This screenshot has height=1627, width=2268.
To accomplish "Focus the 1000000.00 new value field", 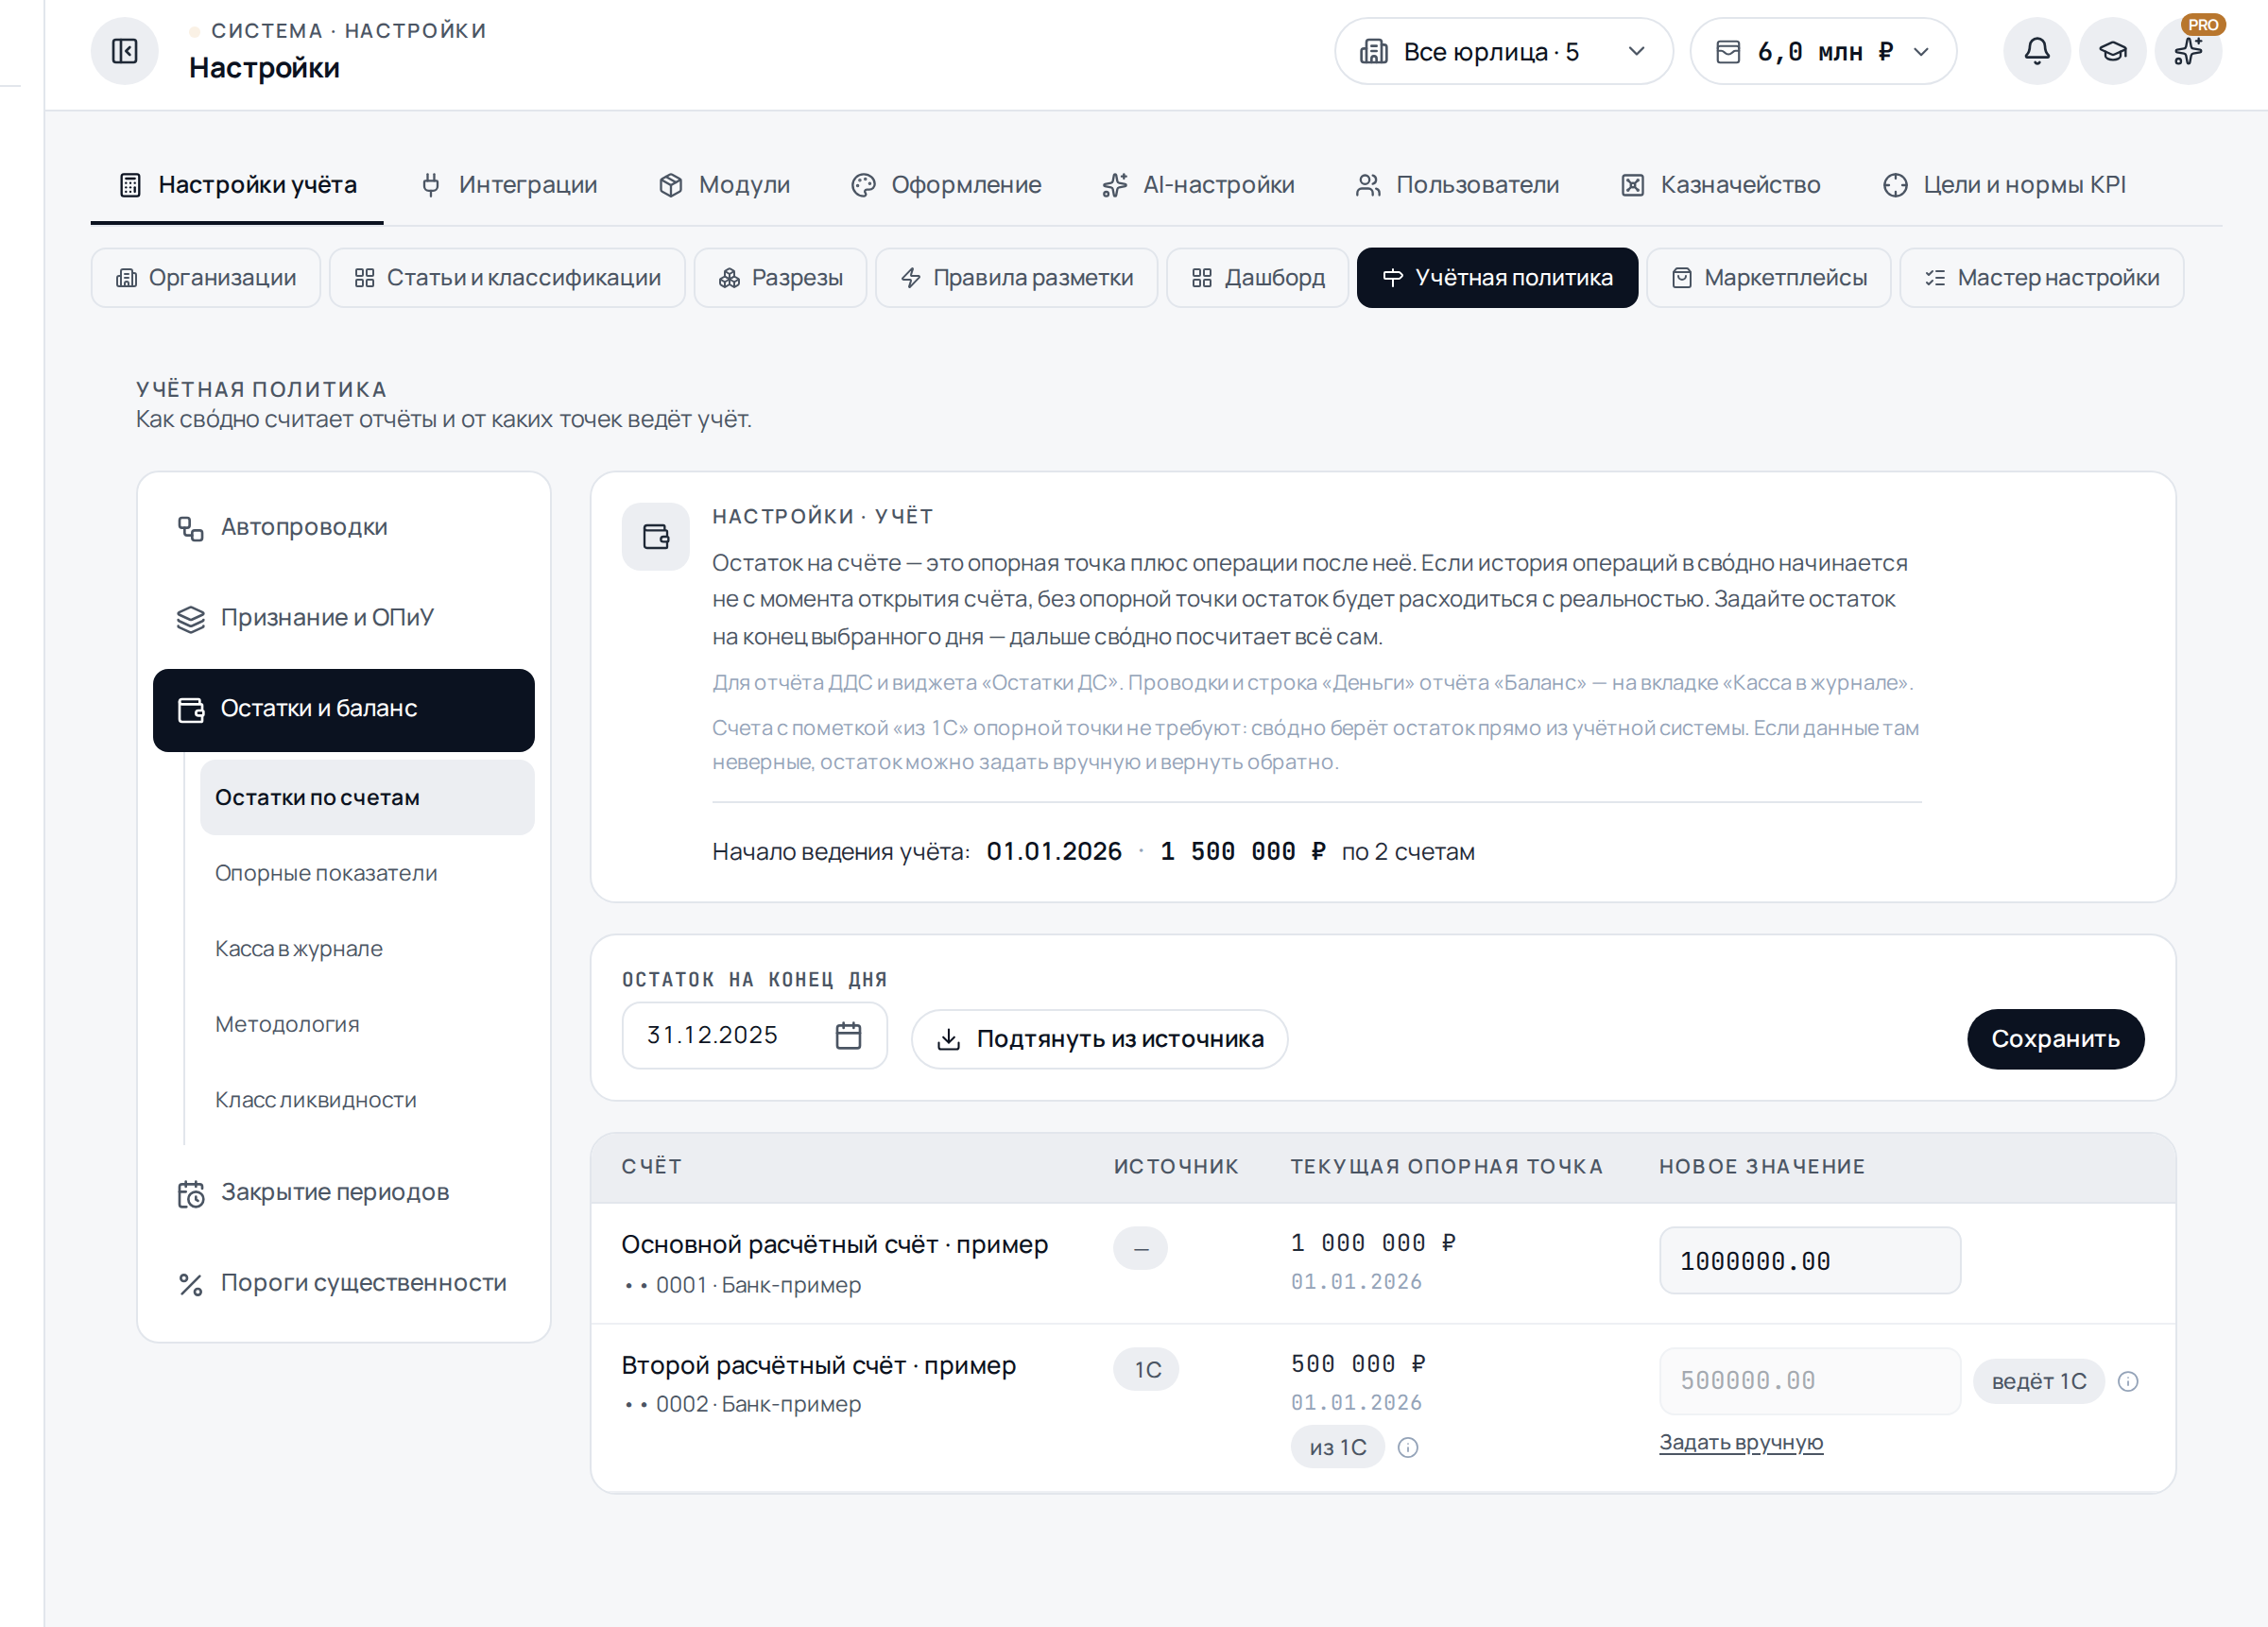I will (x=1809, y=1261).
